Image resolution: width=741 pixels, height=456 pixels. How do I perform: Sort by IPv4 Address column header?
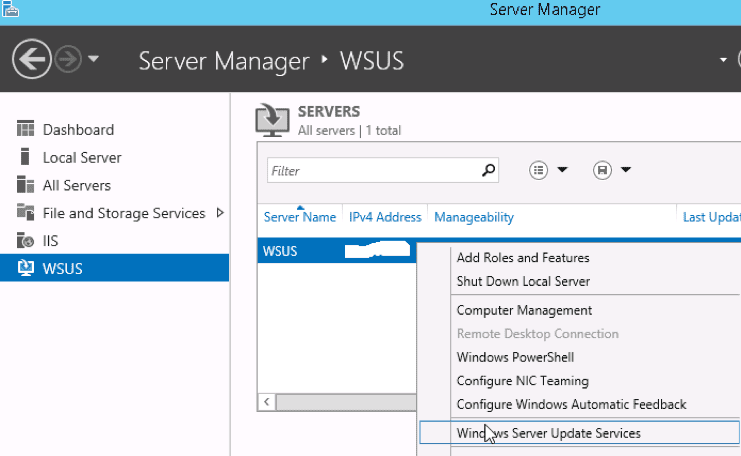[385, 217]
